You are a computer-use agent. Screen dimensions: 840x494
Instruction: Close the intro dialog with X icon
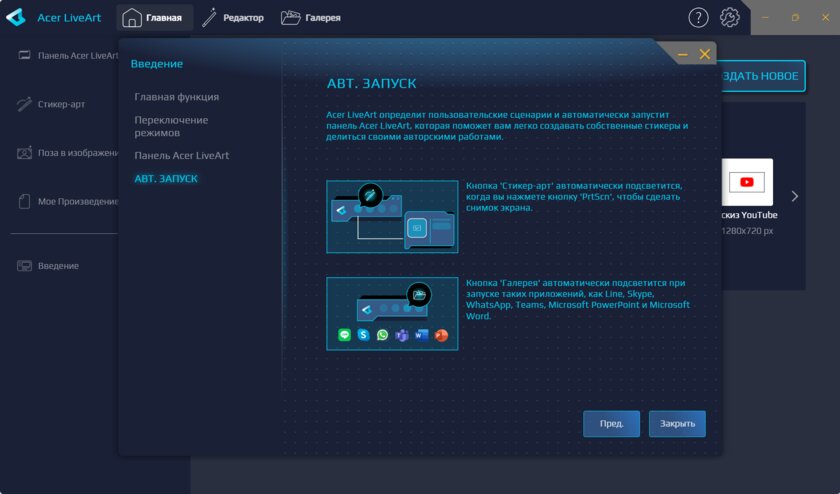[x=705, y=54]
